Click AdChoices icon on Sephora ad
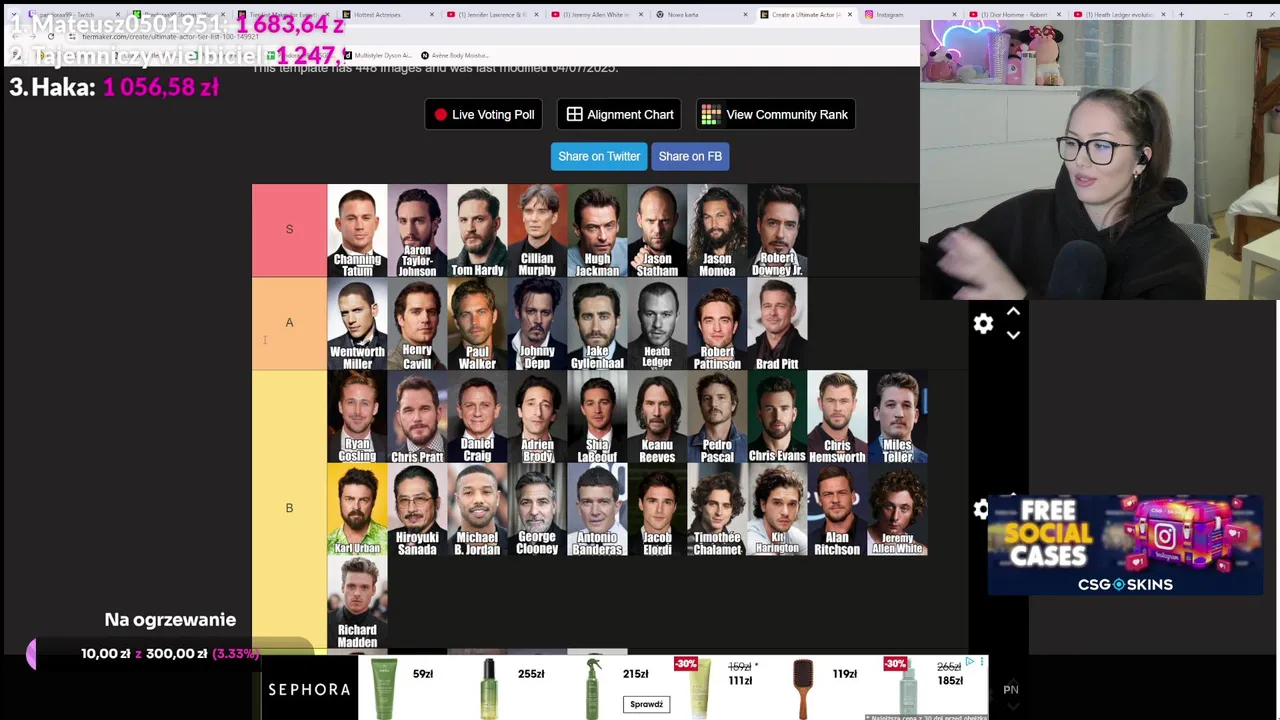This screenshot has height=720, width=1280. click(970, 662)
